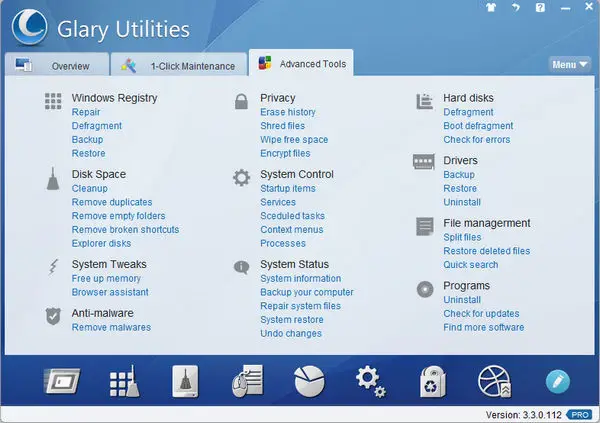This screenshot has height=423, width=600.
Task: Open the startup manager icon in bottom toolbar
Action: pyautogui.click(x=62, y=381)
